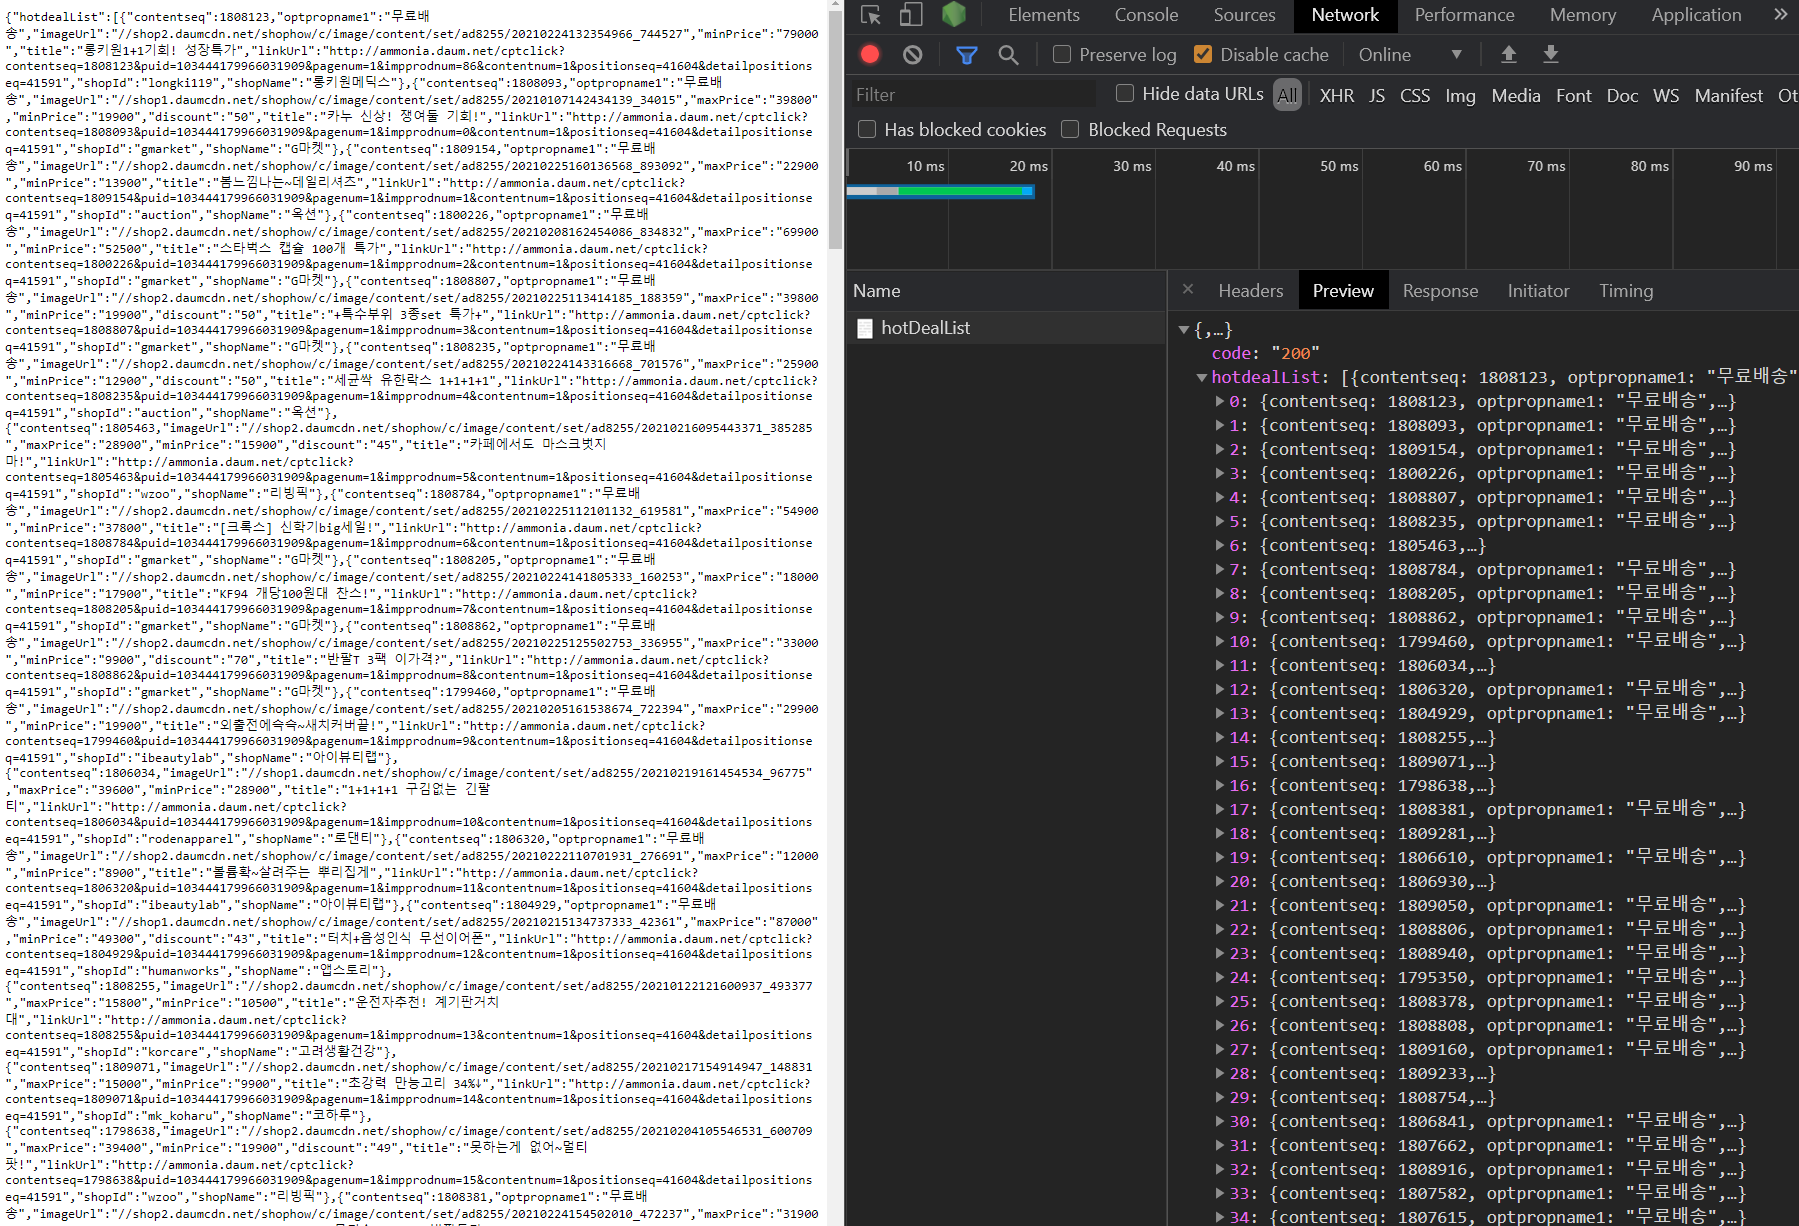This screenshot has height=1226, width=1799.
Task: Check the Hide data URLs option
Action: coord(1124,93)
